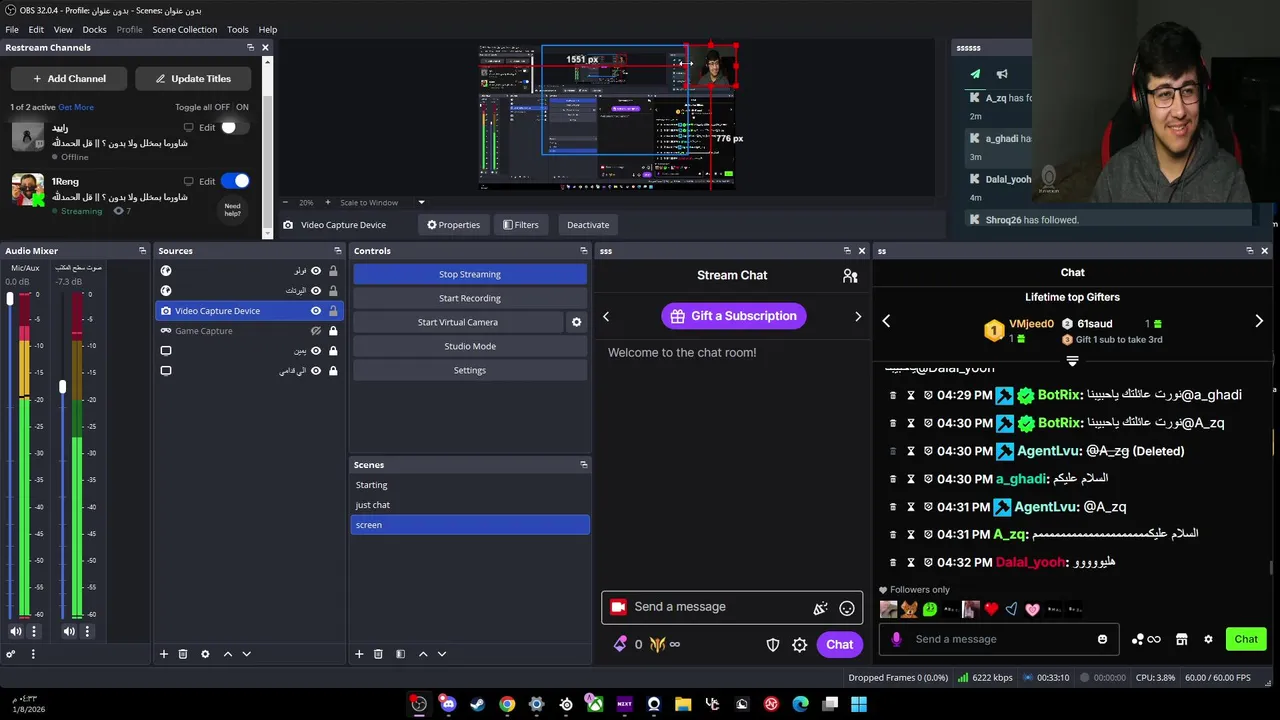
Task: Go to next Stream Chat banner
Action: 858,317
